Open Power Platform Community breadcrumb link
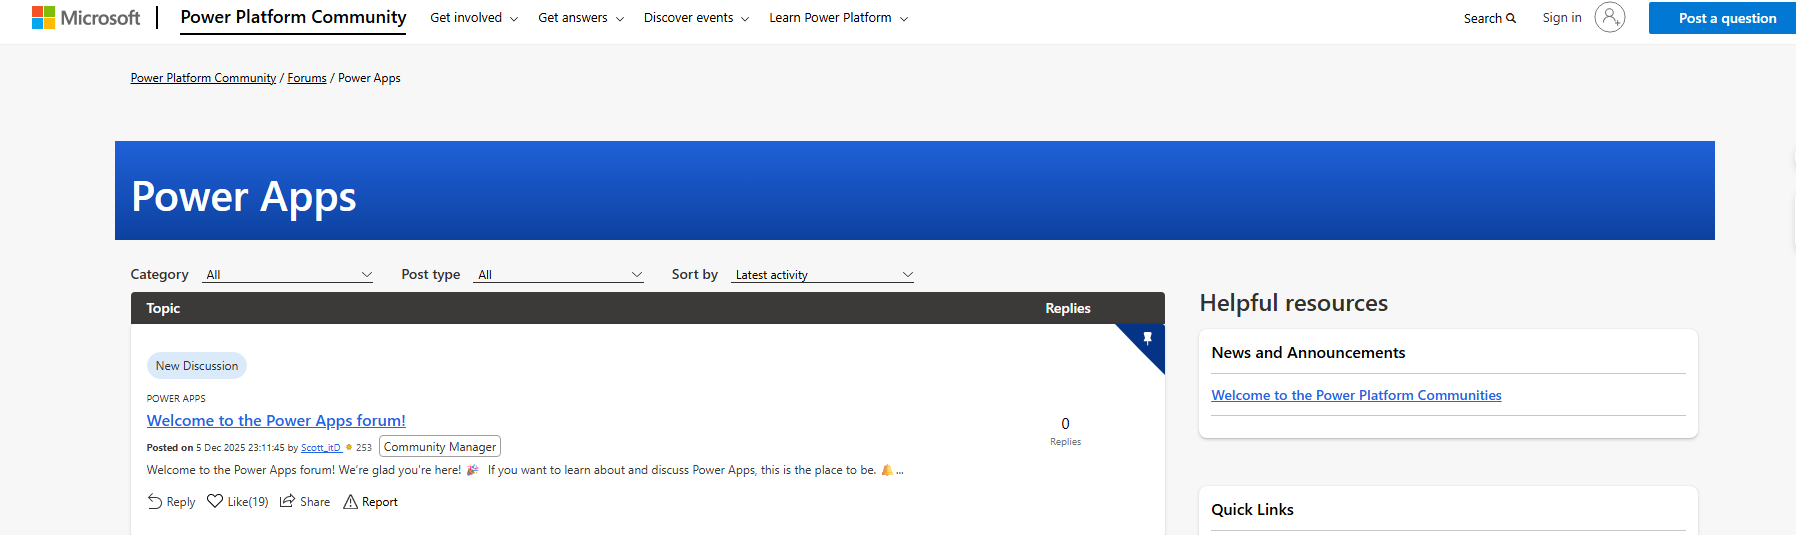The height and width of the screenshot is (535, 1796). 203,78
